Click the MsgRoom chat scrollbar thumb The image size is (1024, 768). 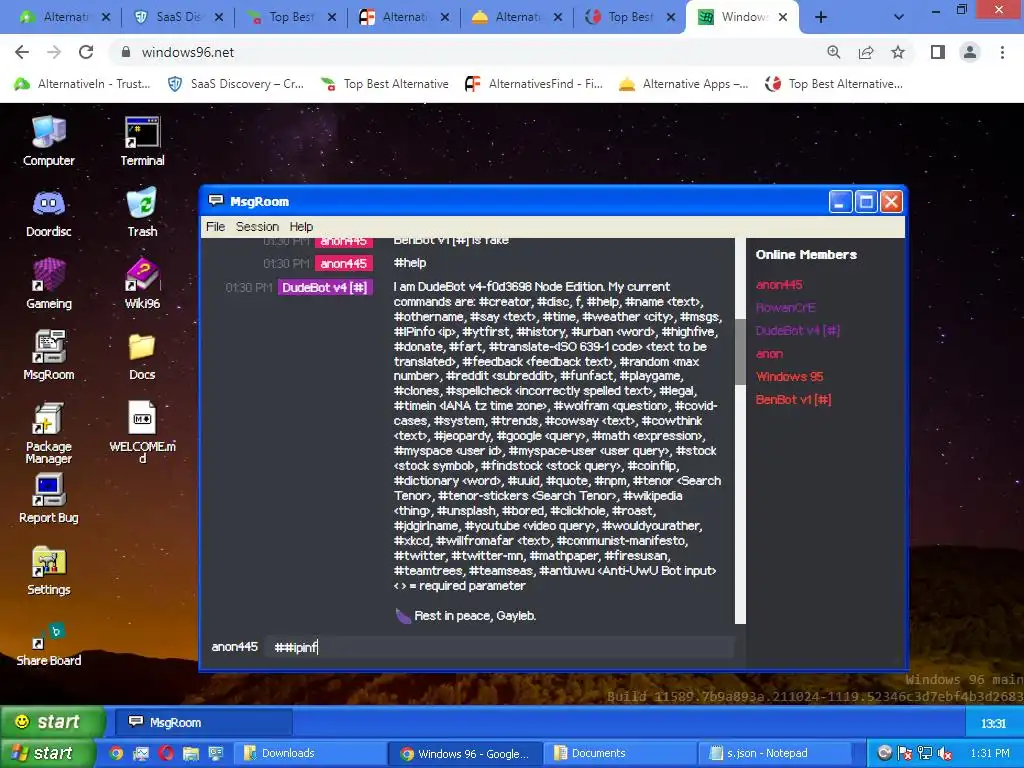point(740,351)
